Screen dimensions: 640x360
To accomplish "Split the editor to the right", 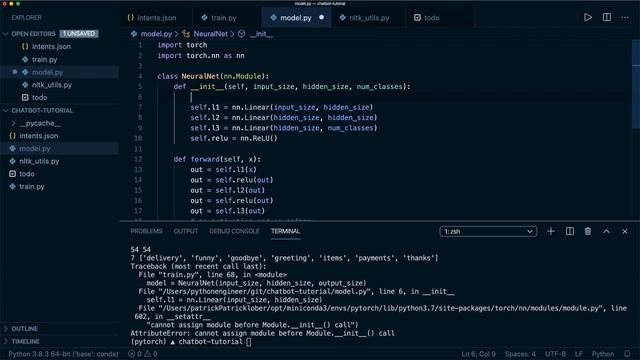I will (x=607, y=18).
